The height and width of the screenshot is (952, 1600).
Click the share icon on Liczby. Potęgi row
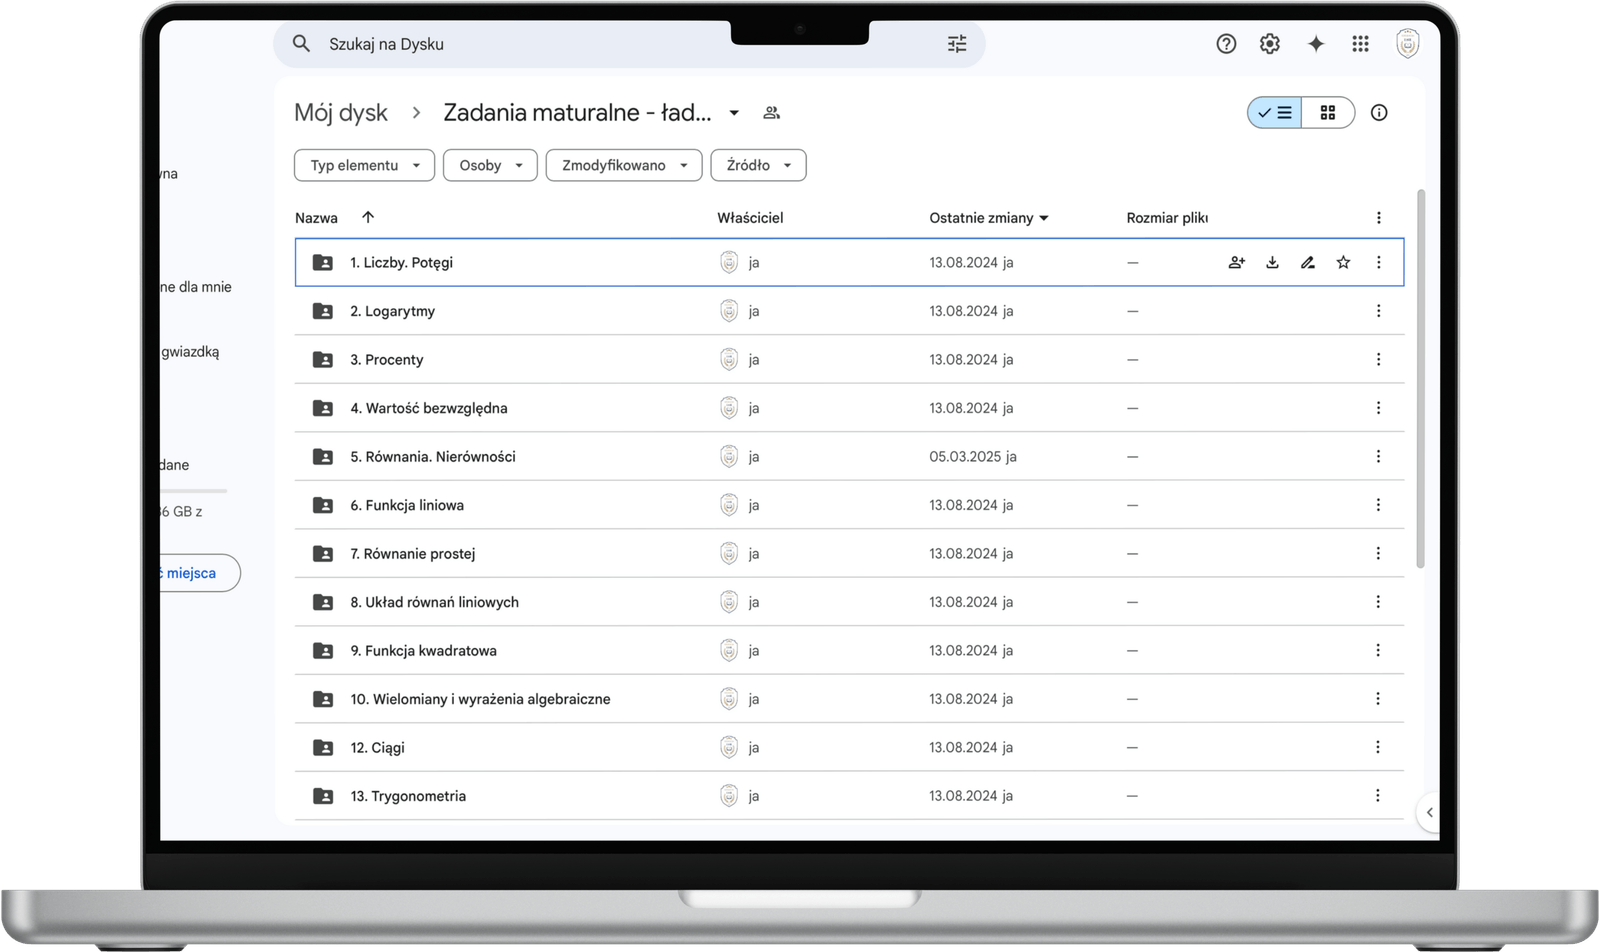tap(1237, 263)
